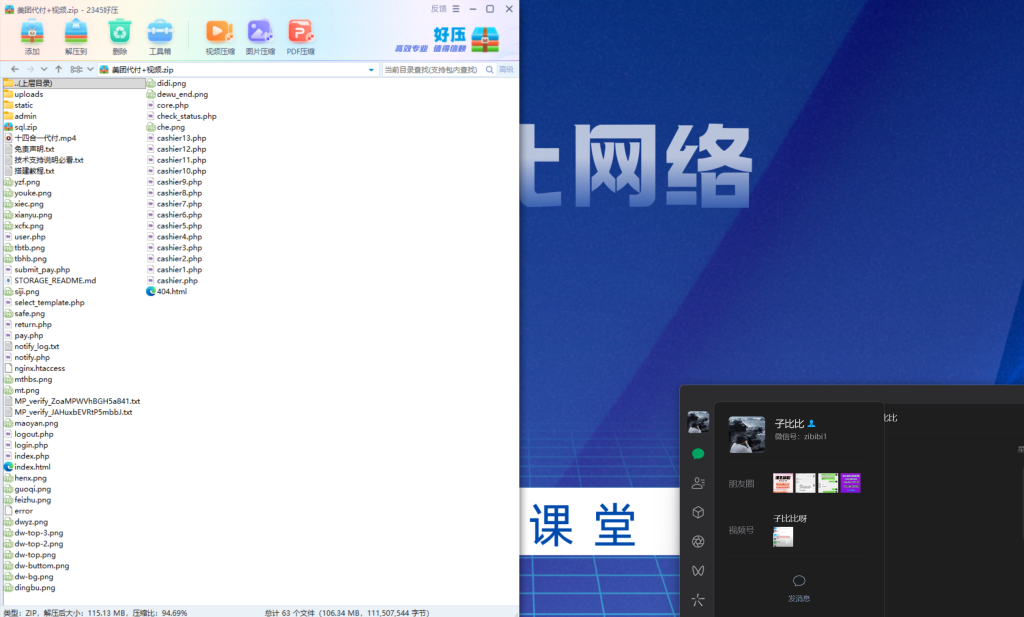Select the sql.zip file in the list
Image resolution: width=1024 pixels, height=617 pixels.
(x=30, y=126)
